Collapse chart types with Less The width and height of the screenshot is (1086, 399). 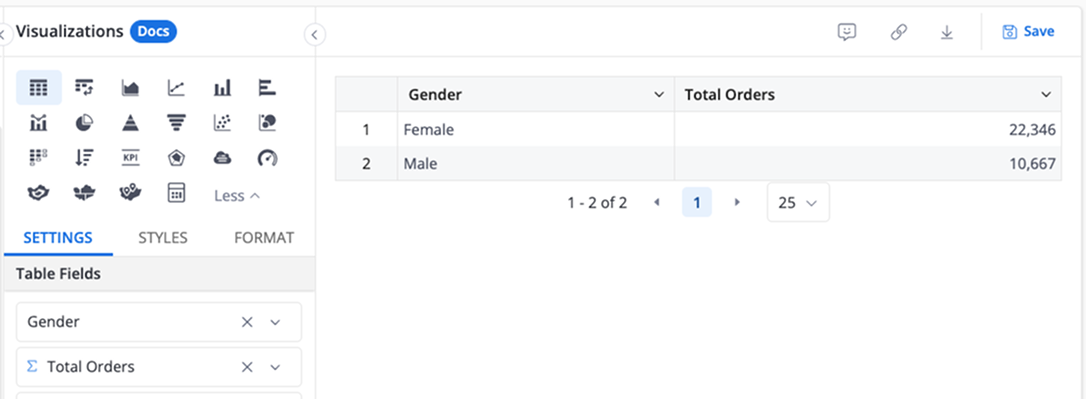[237, 196]
